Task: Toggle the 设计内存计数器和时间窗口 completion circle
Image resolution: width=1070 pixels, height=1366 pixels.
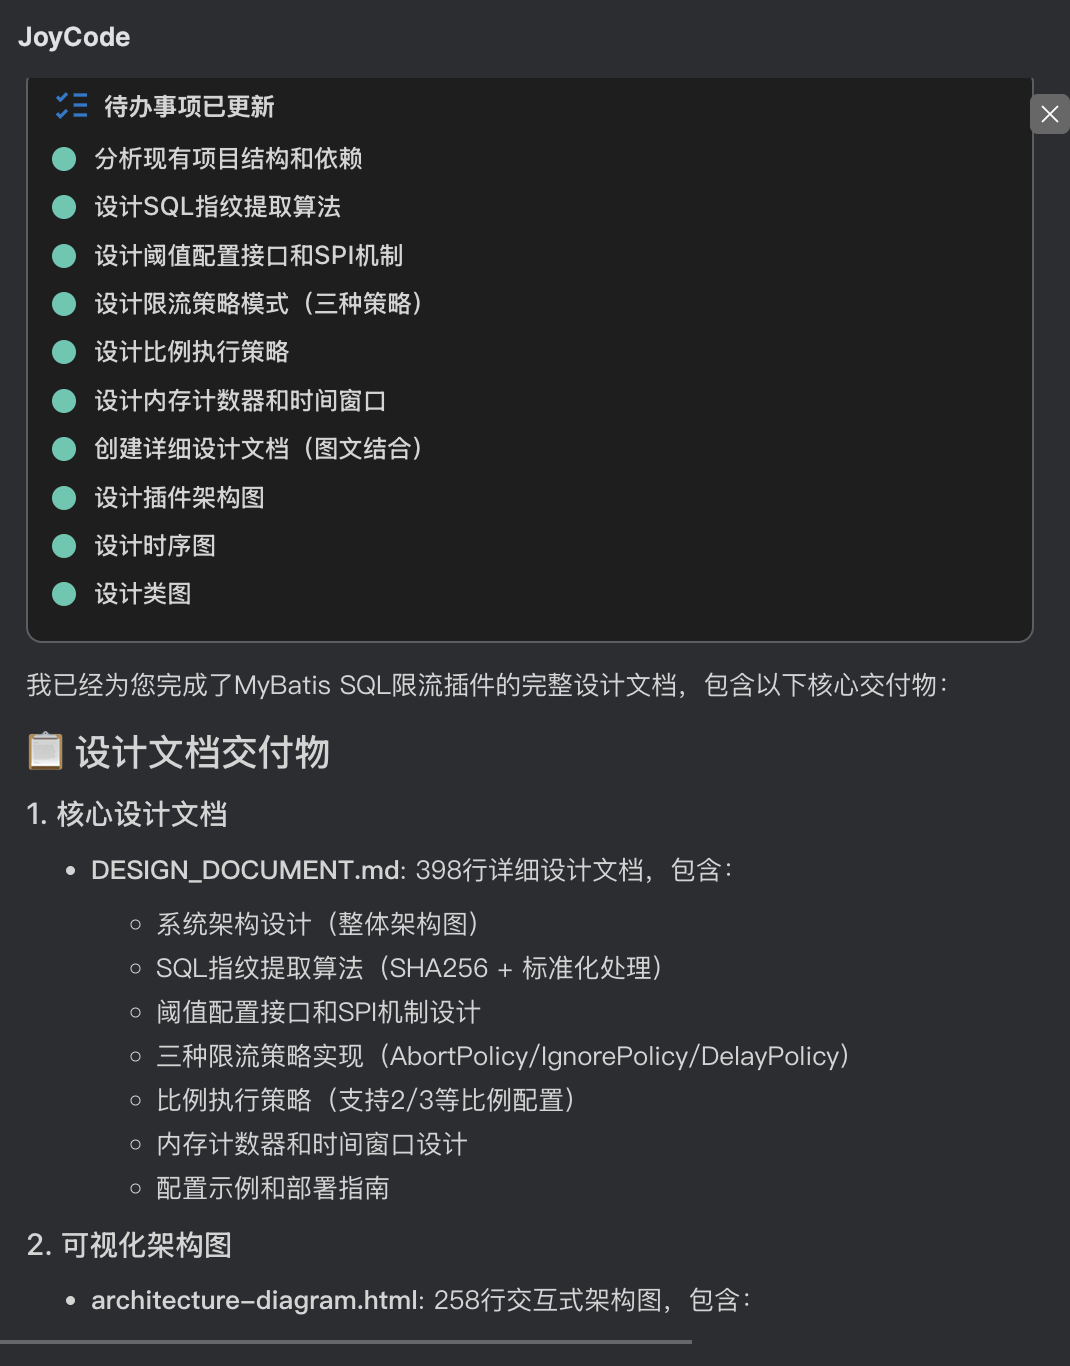Action: (64, 401)
